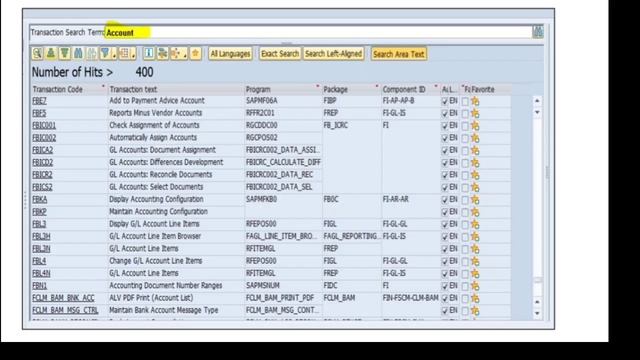Click the favorite star icon for FBF5
The image size is (640, 360).
(x=475, y=113)
